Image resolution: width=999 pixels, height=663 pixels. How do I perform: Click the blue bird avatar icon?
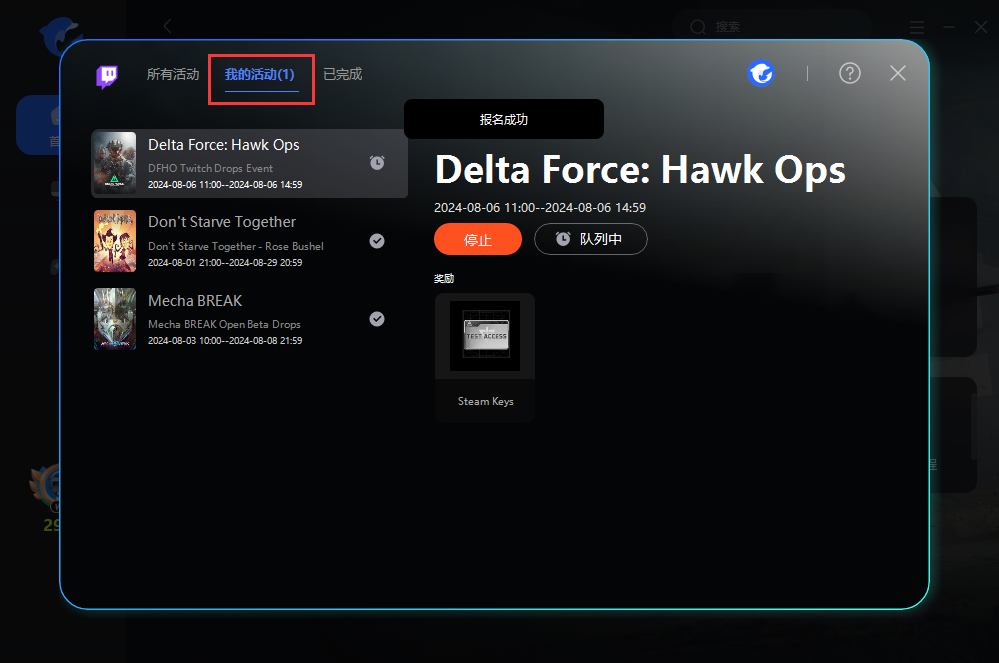tap(762, 73)
